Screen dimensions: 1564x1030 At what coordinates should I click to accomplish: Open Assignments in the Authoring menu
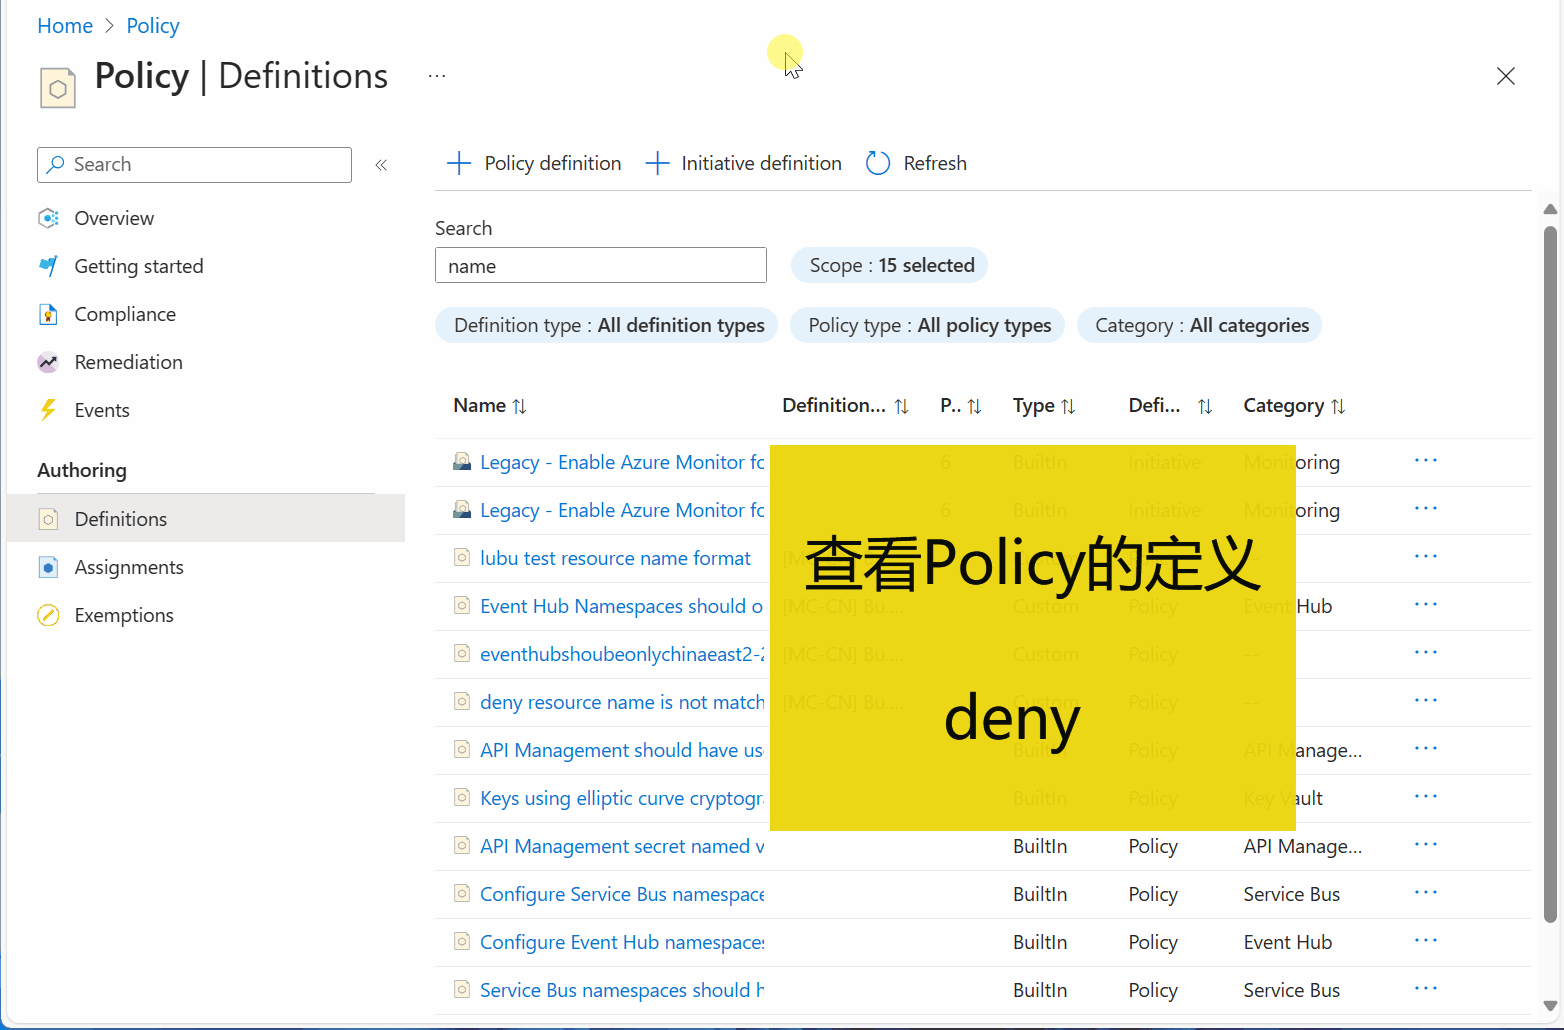129,567
